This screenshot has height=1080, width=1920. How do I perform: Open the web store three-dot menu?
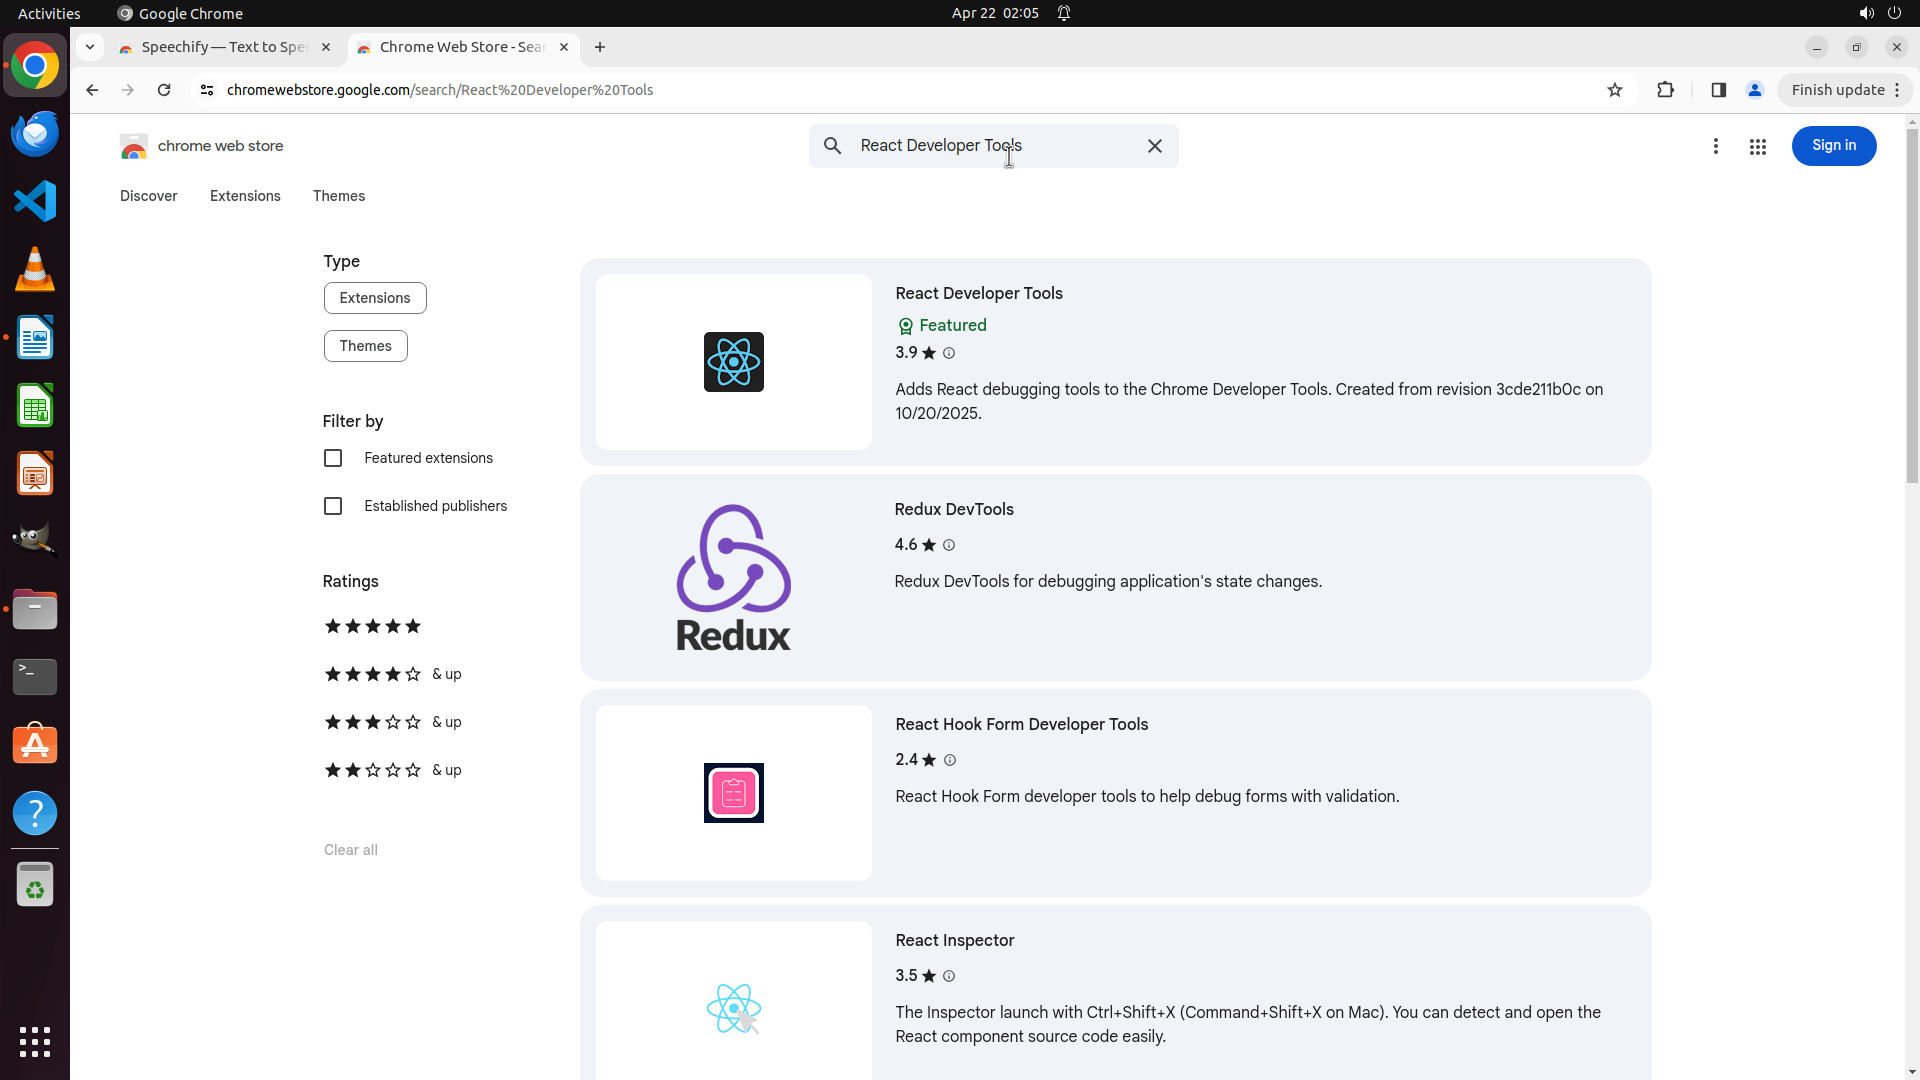1715,147
